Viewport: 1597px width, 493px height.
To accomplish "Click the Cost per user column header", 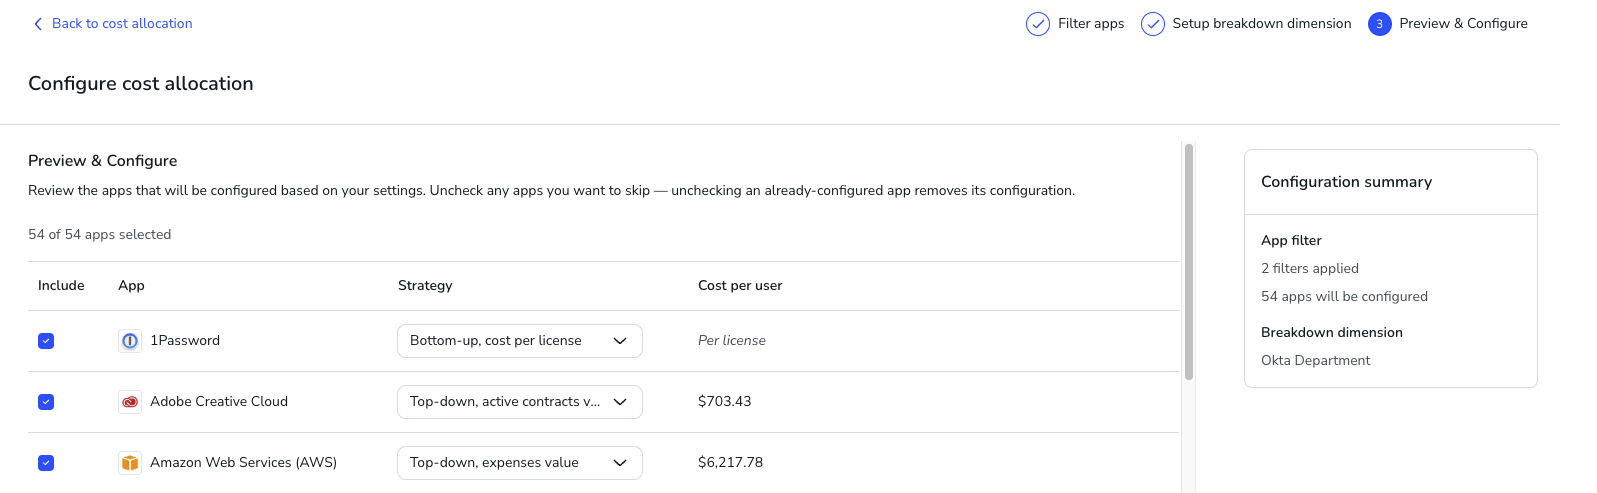I will click(740, 286).
